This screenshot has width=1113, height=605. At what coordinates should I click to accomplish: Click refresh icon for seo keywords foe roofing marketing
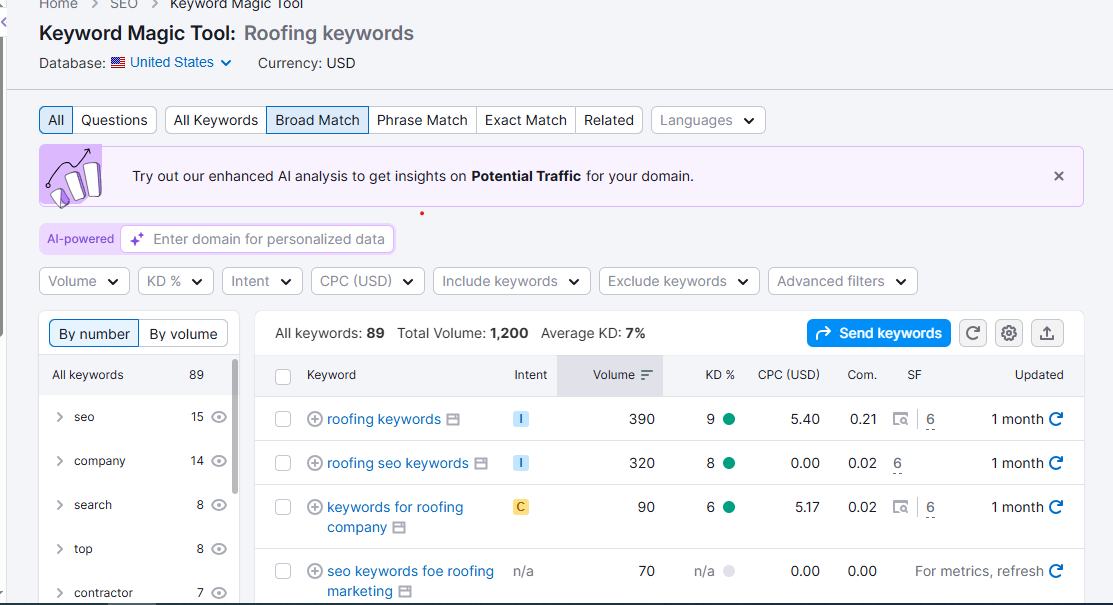[x=1057, y=571]
